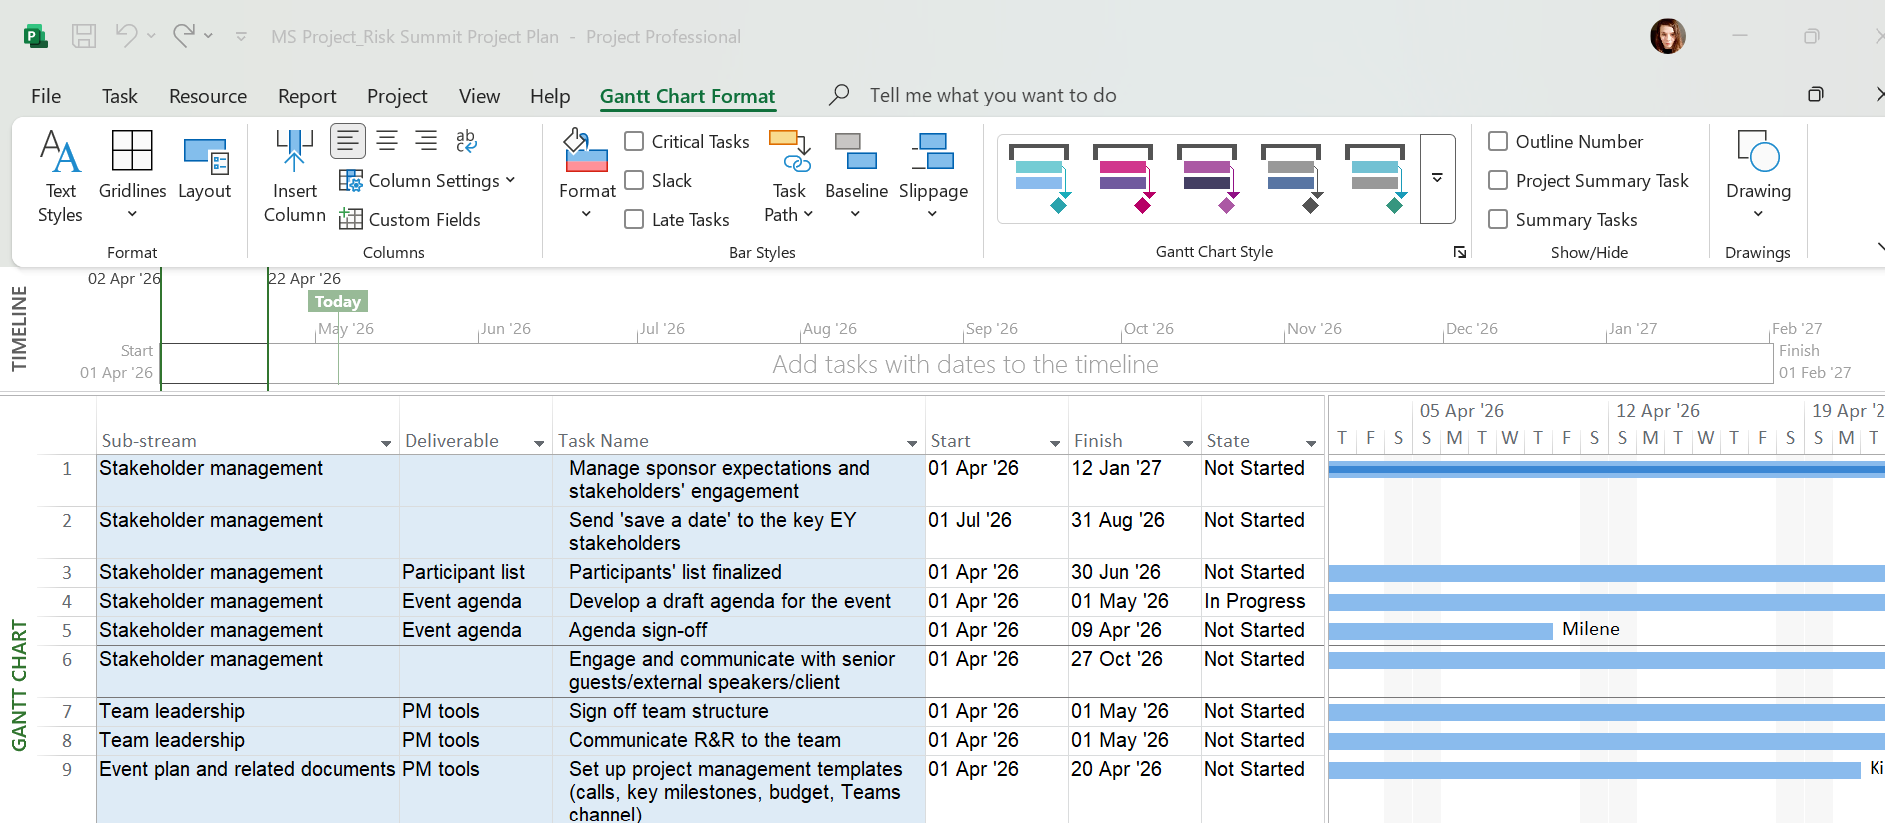
Task: Align text right in column
Action: tap(426, 141)
